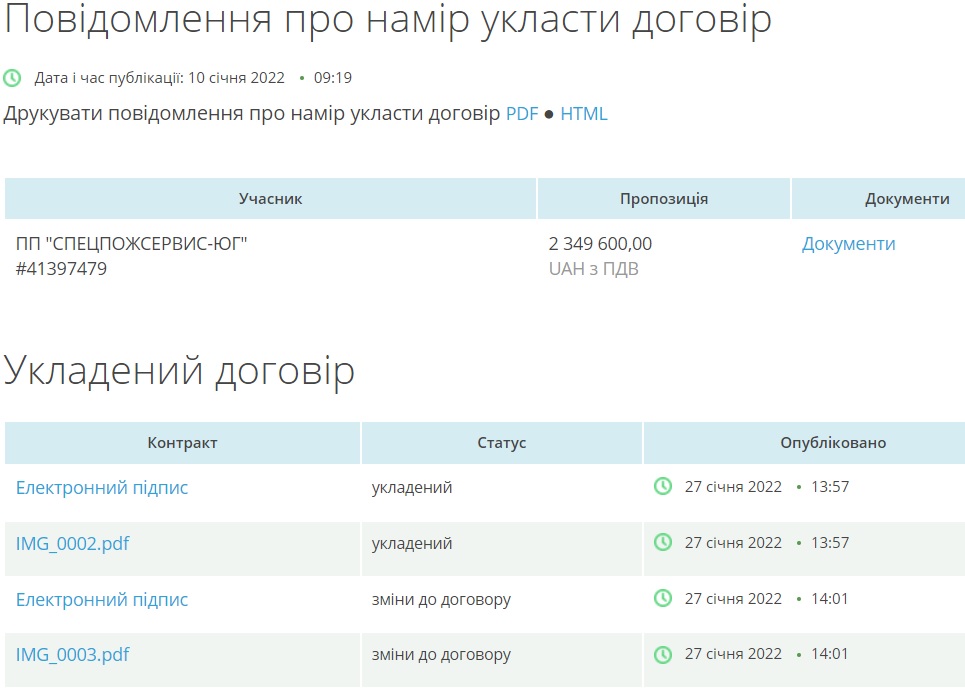This screenshot has height=695, width=965.
Task: Click clock icon in the IMG_0002.pdf row
Action: tap(662, 542)
